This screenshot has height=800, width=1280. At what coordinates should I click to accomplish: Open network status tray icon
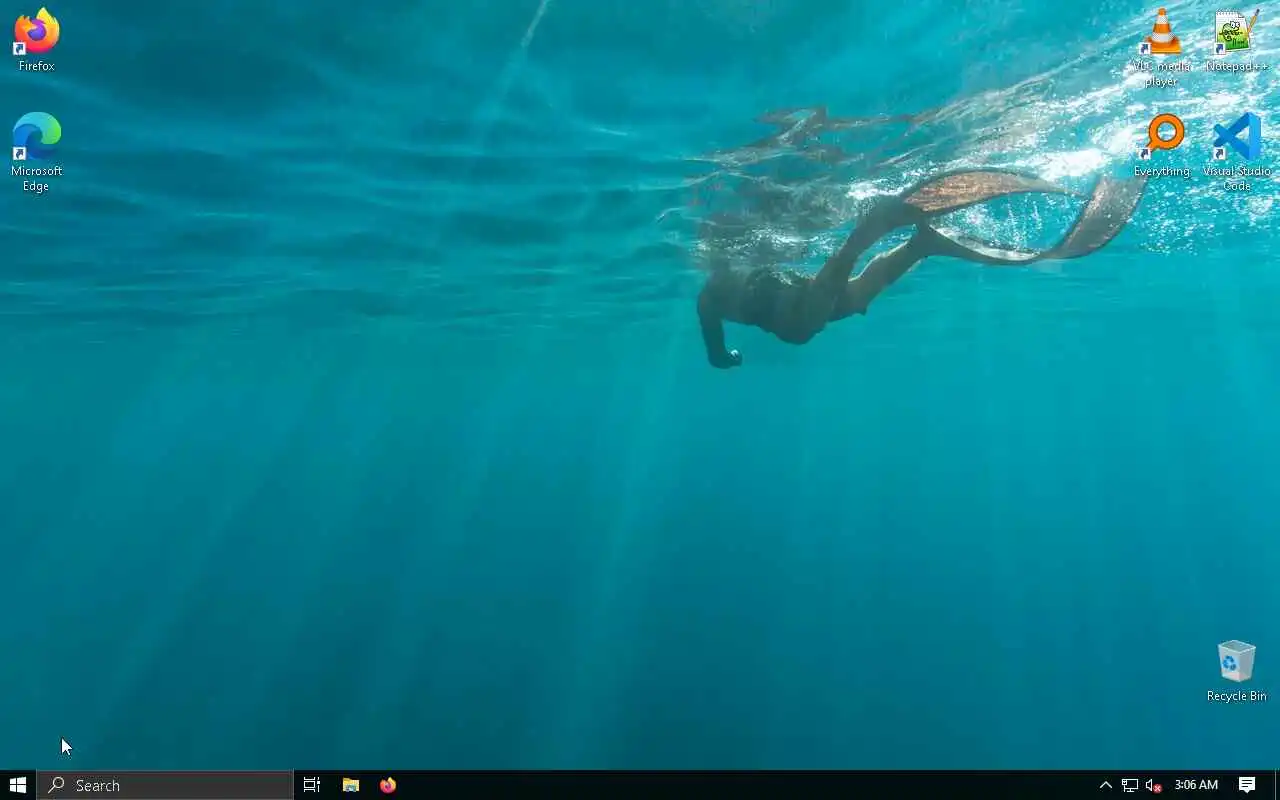(1130, 785)
